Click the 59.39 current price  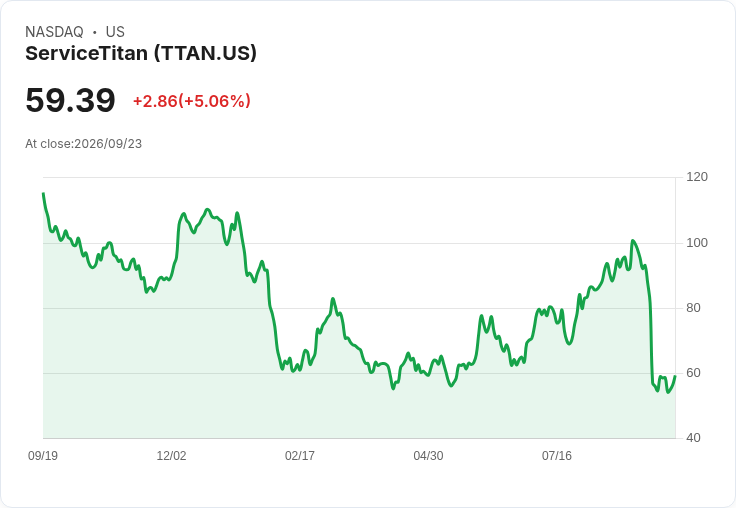point(70,100)
